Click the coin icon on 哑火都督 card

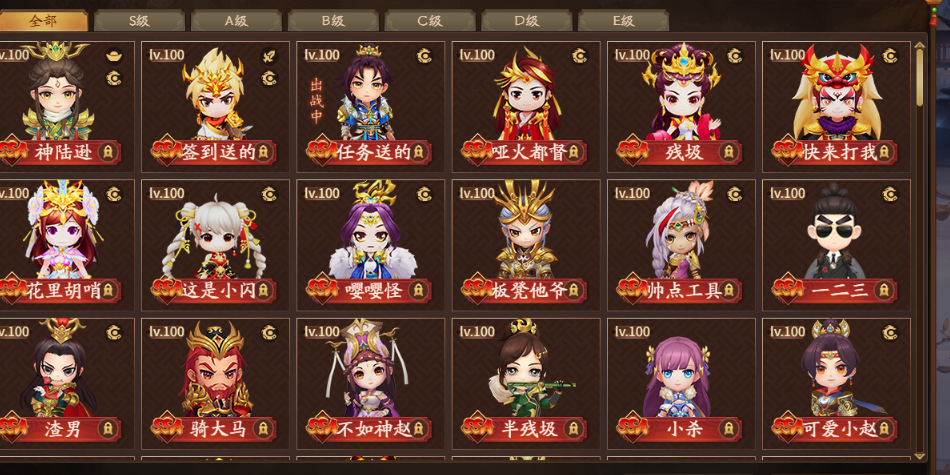point(580,56)
